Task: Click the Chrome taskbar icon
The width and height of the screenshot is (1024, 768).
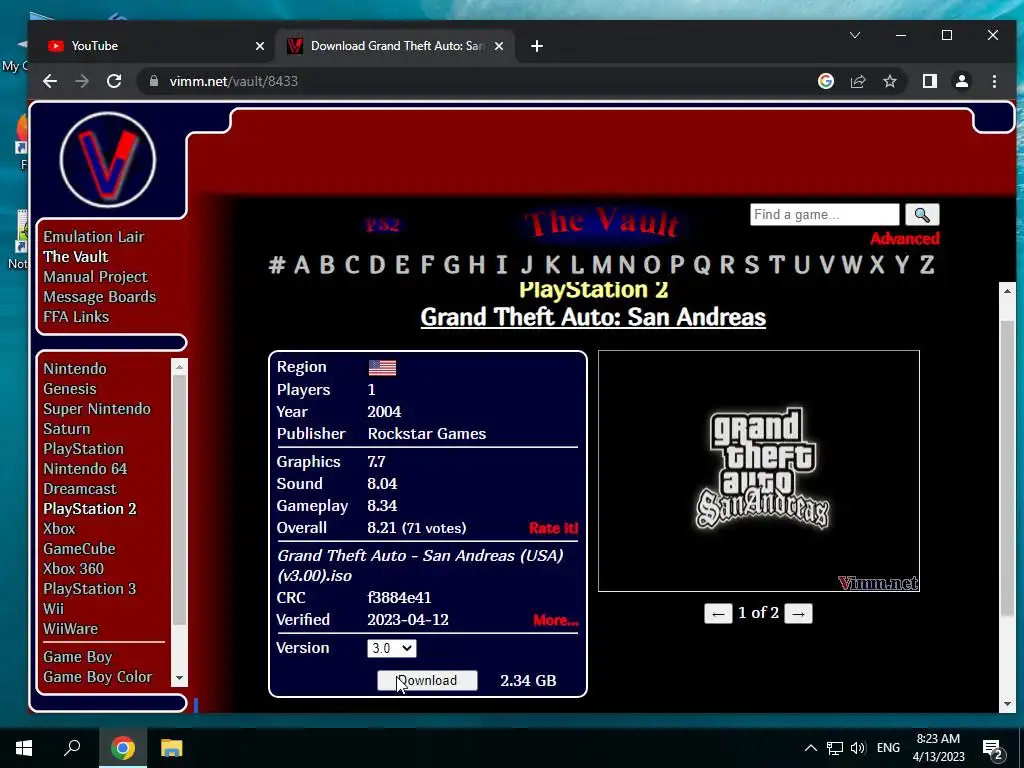Action: [122, 748]
